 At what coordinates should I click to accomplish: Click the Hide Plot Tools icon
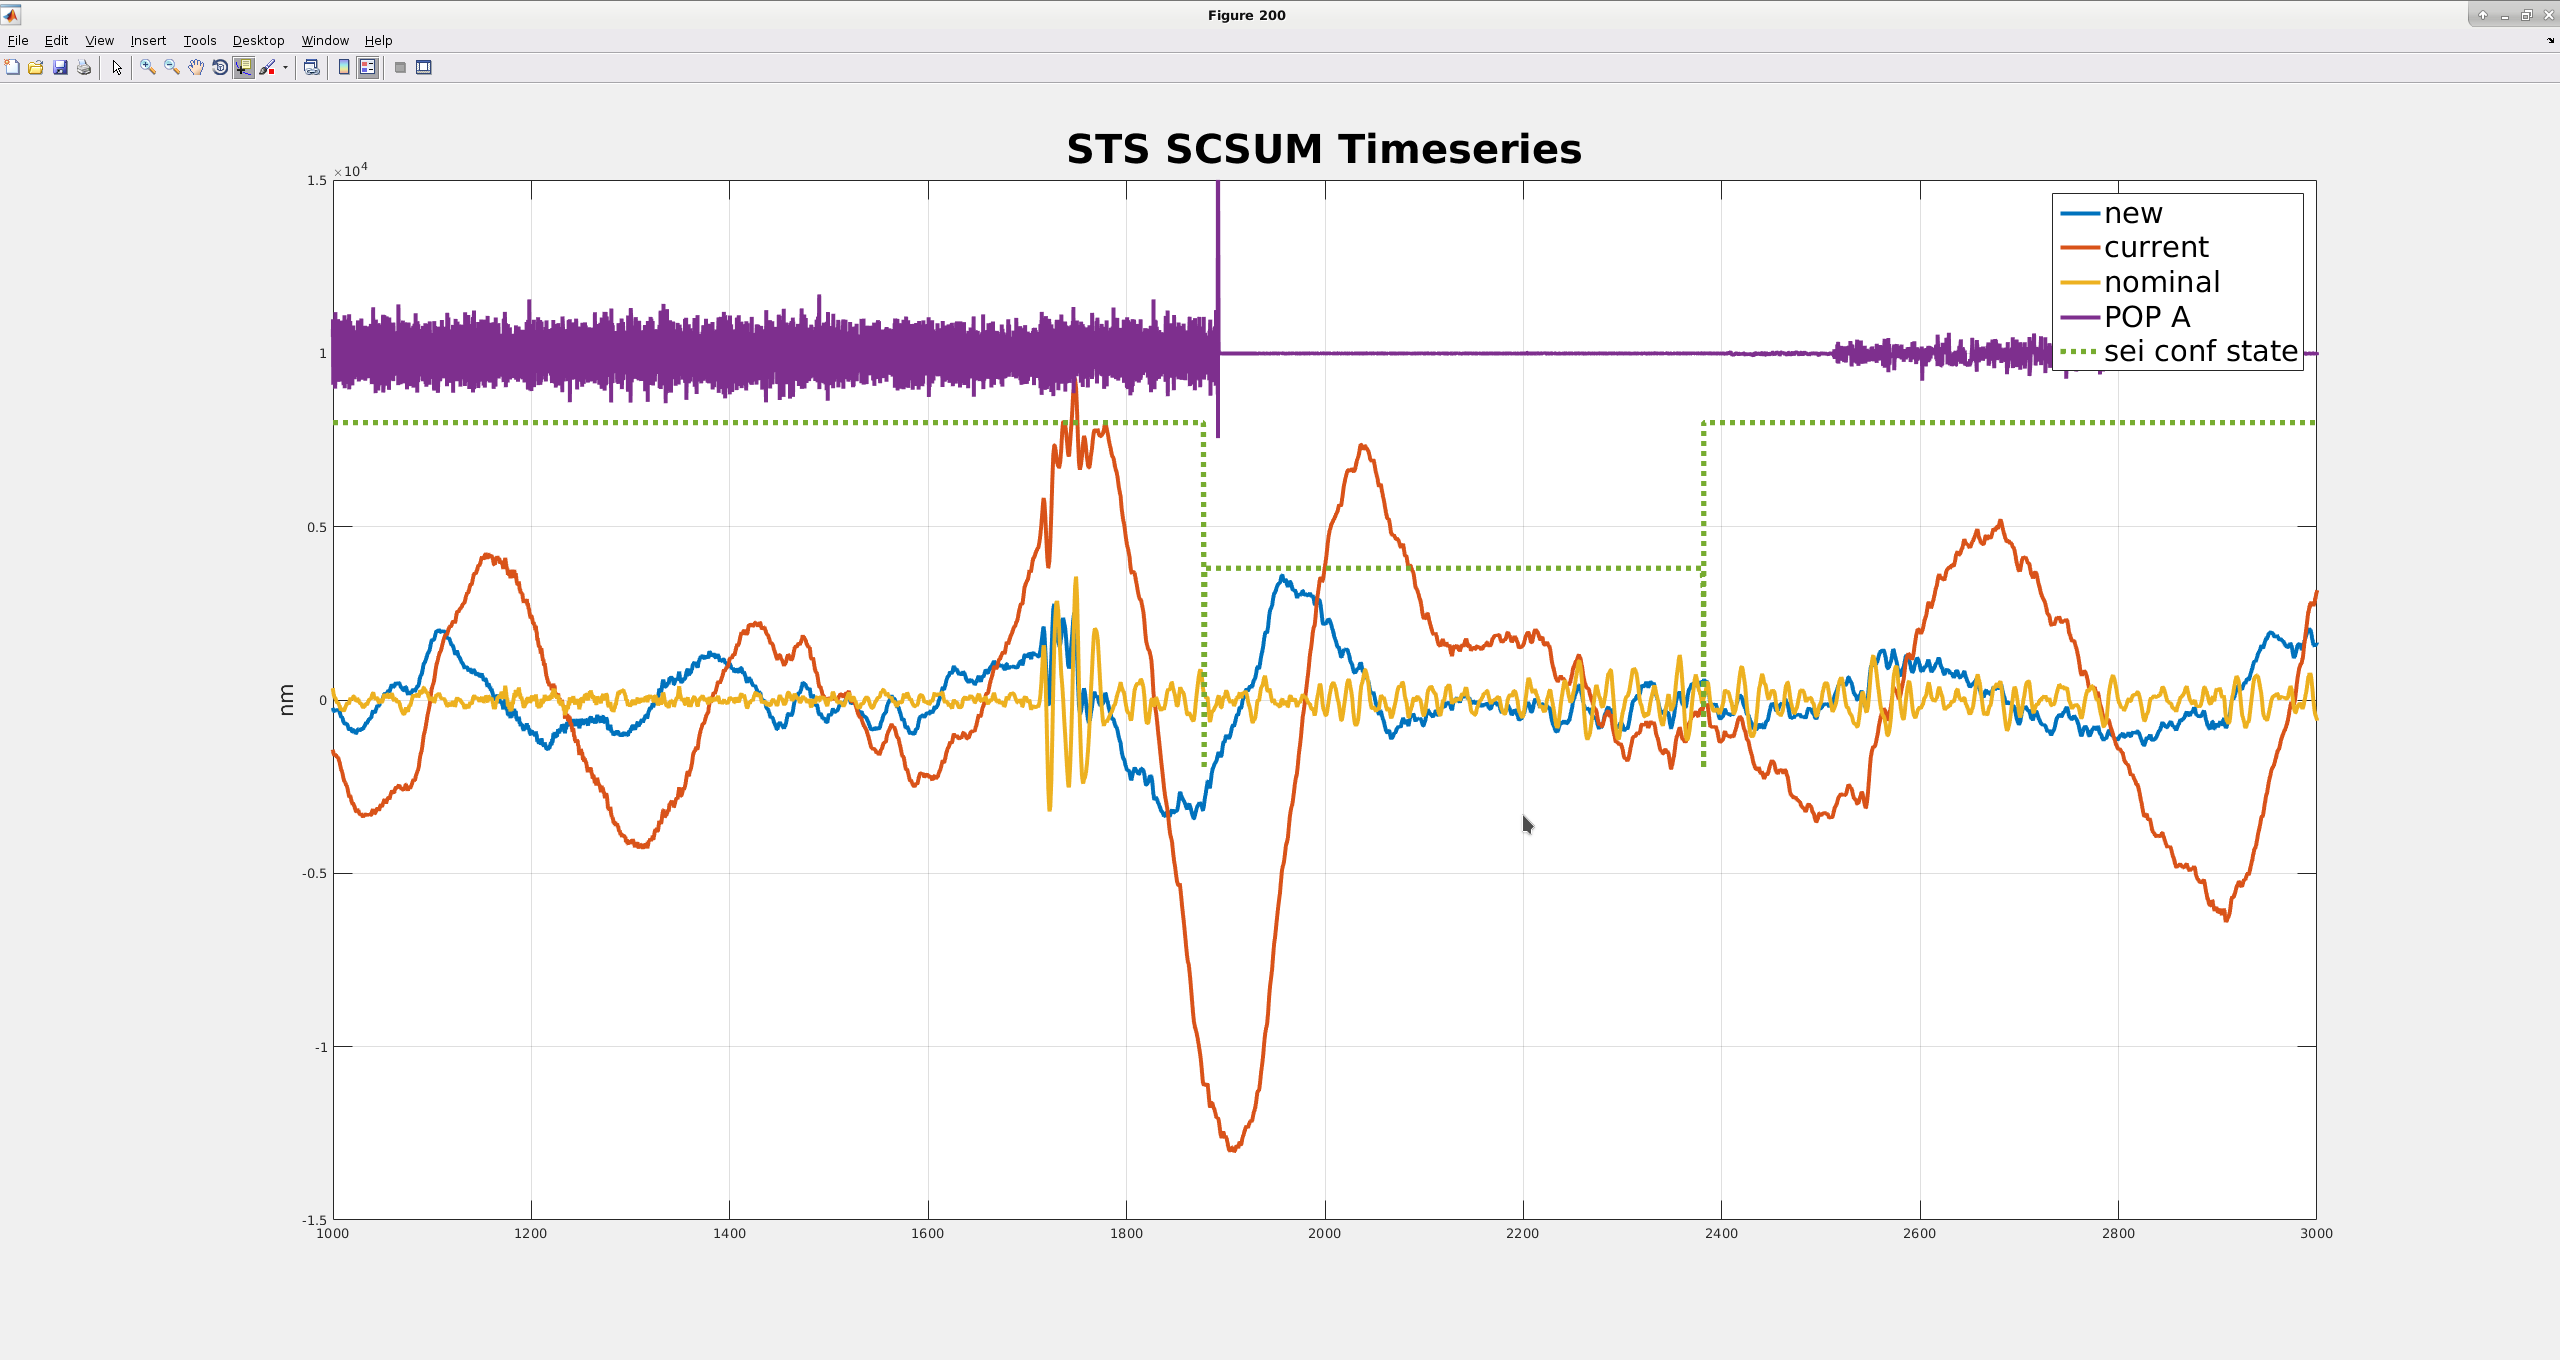pyautogui.click(x=400, y=67)
